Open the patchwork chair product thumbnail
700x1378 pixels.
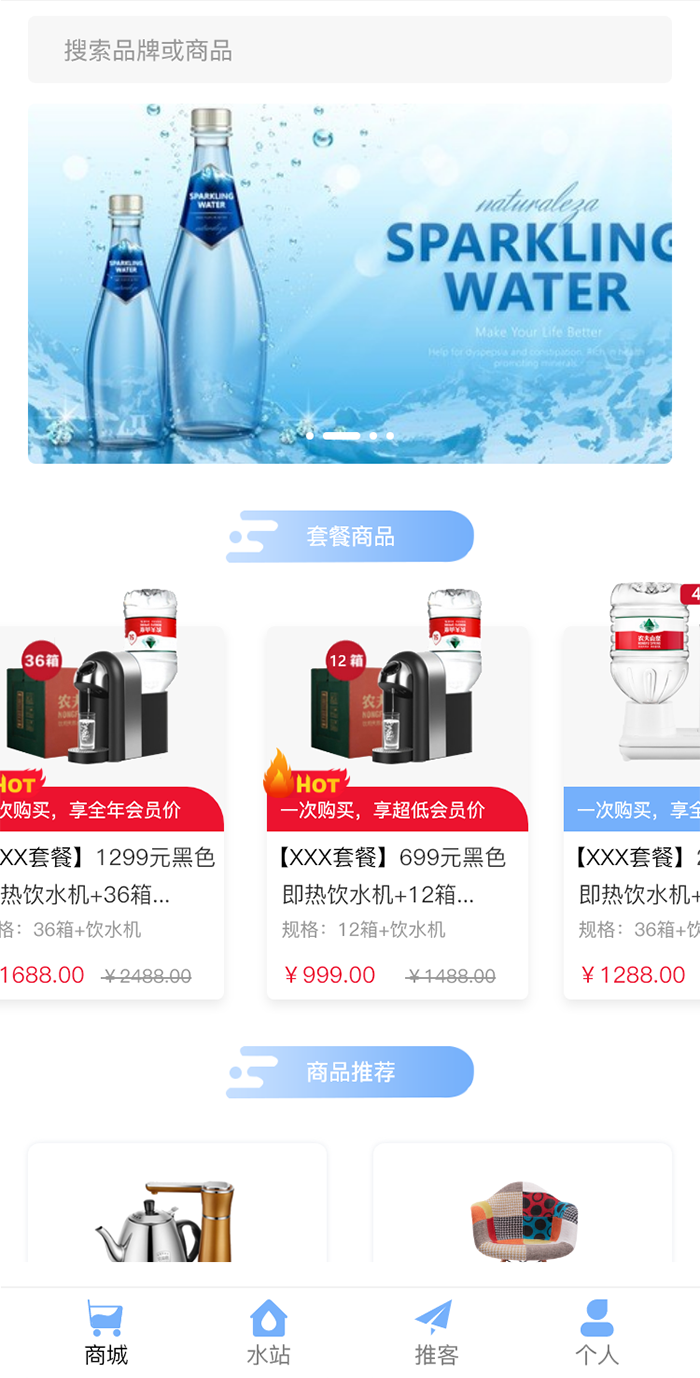point(524,1221)
